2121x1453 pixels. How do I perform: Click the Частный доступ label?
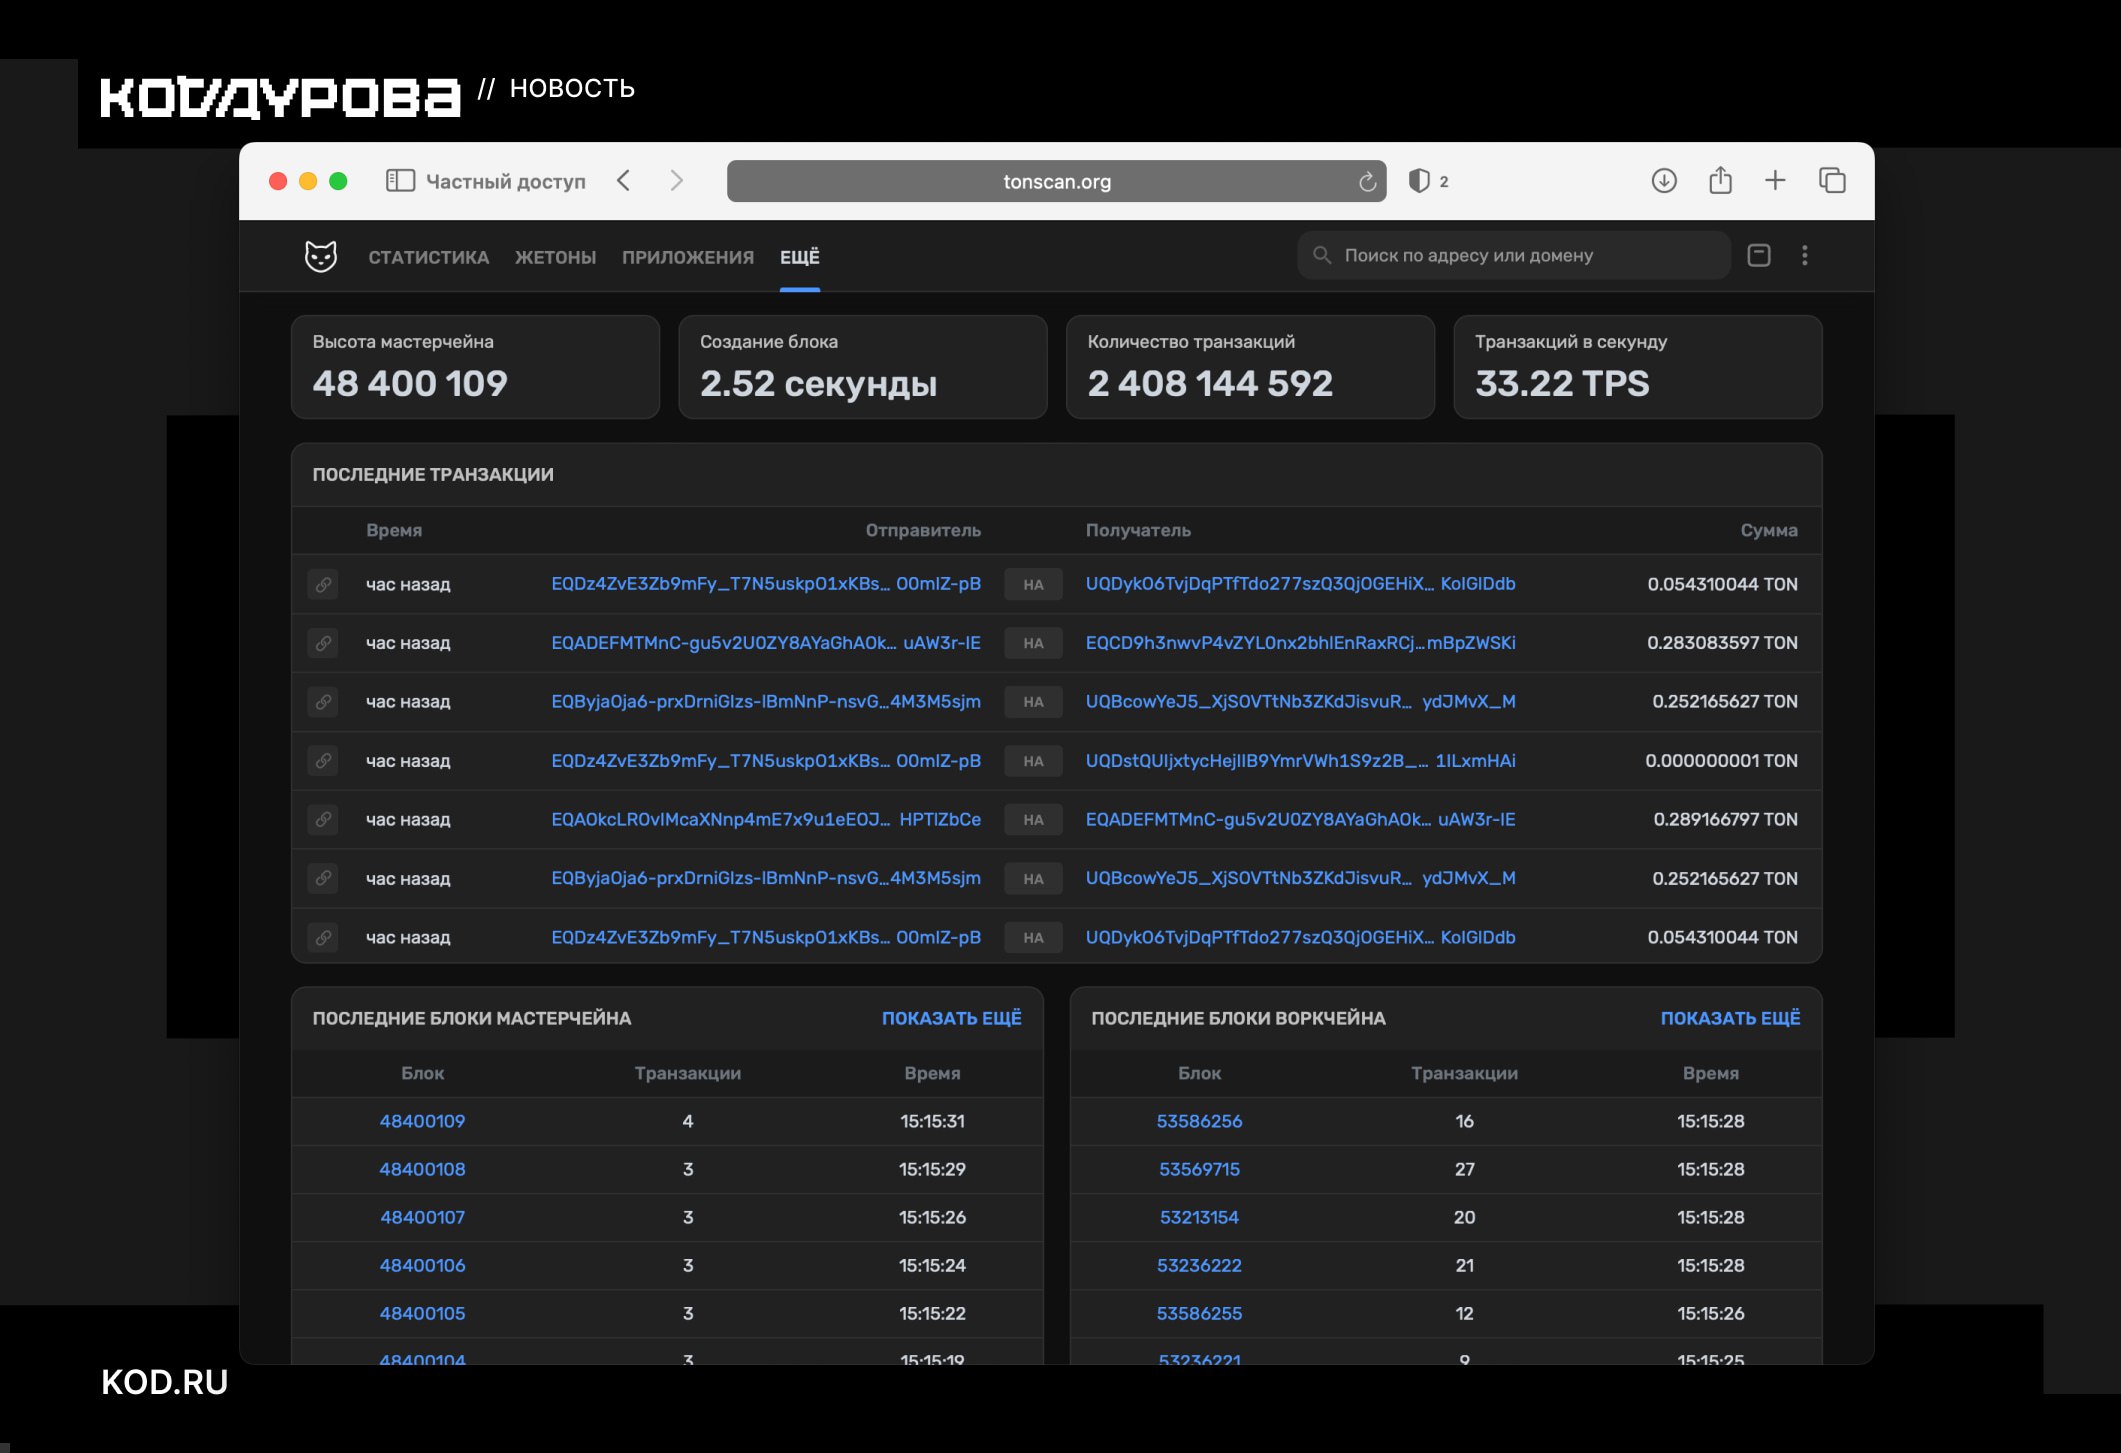(x=506, y=181)
